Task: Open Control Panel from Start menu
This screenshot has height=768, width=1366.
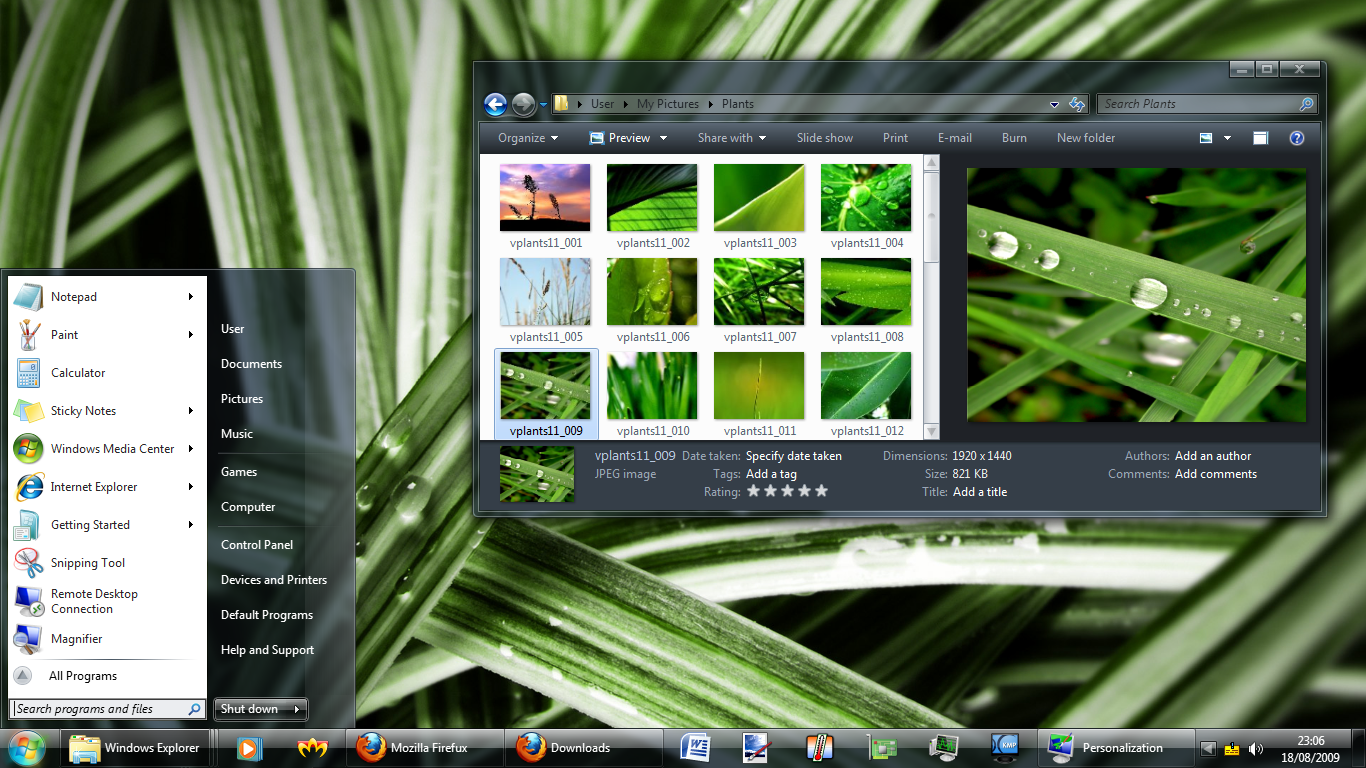Action: pos(257,545)
